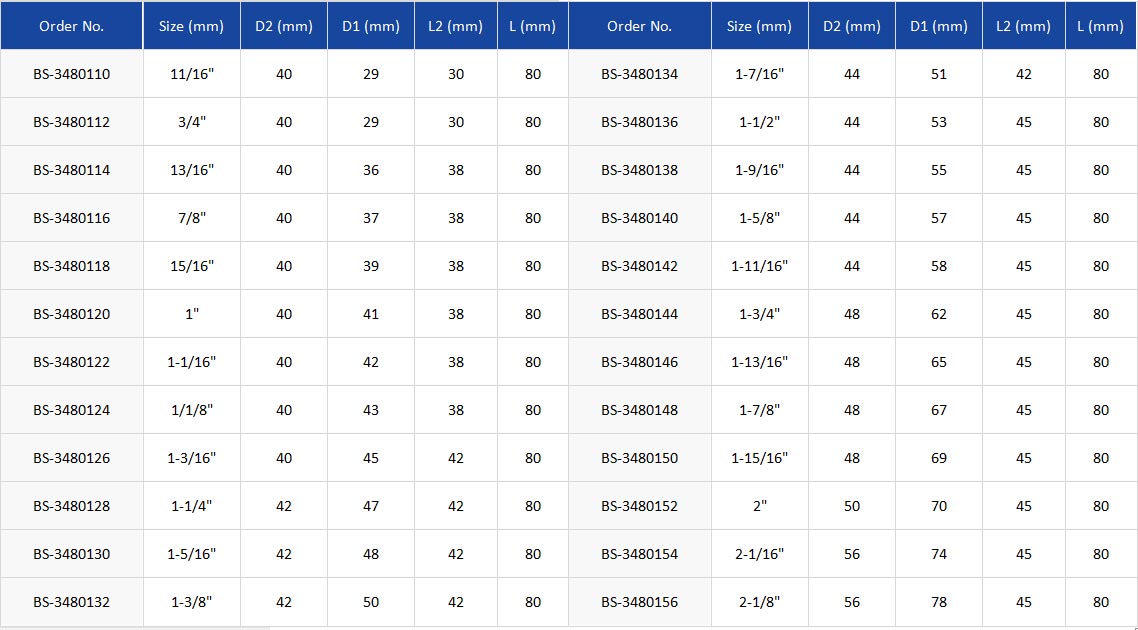1138x630 pixels.
Task: Select the 2" size cell
Action: pyautogui.click(x=760, y=506)
